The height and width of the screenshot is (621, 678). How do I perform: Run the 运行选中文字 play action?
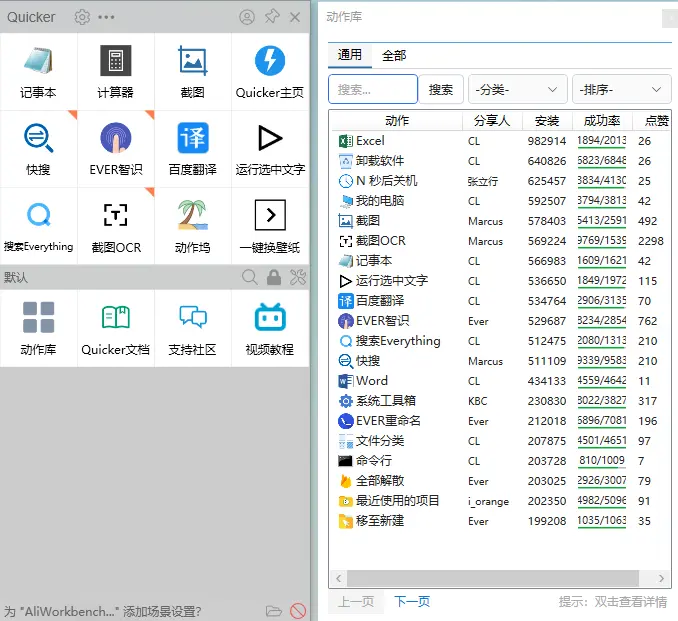point(270,149)
